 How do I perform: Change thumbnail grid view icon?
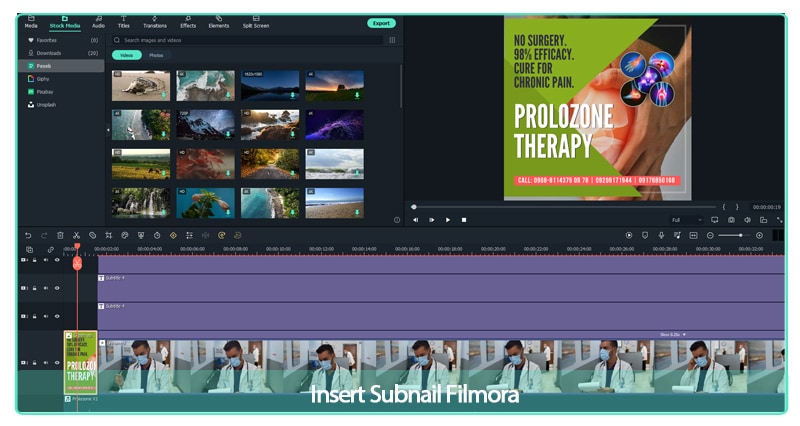[x=392, y=40]
